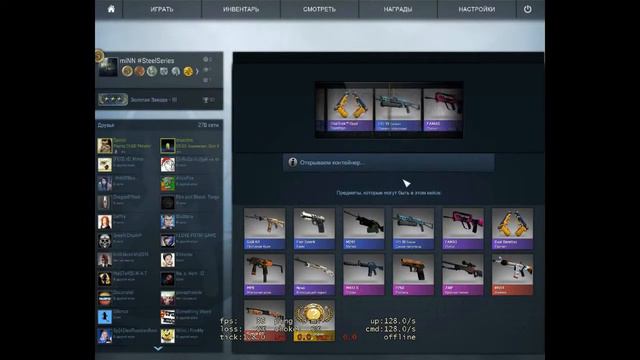640x360 pixels.
Task: Open miNN #SteelSeries profile avatar
Action: [x=108, y=67]
